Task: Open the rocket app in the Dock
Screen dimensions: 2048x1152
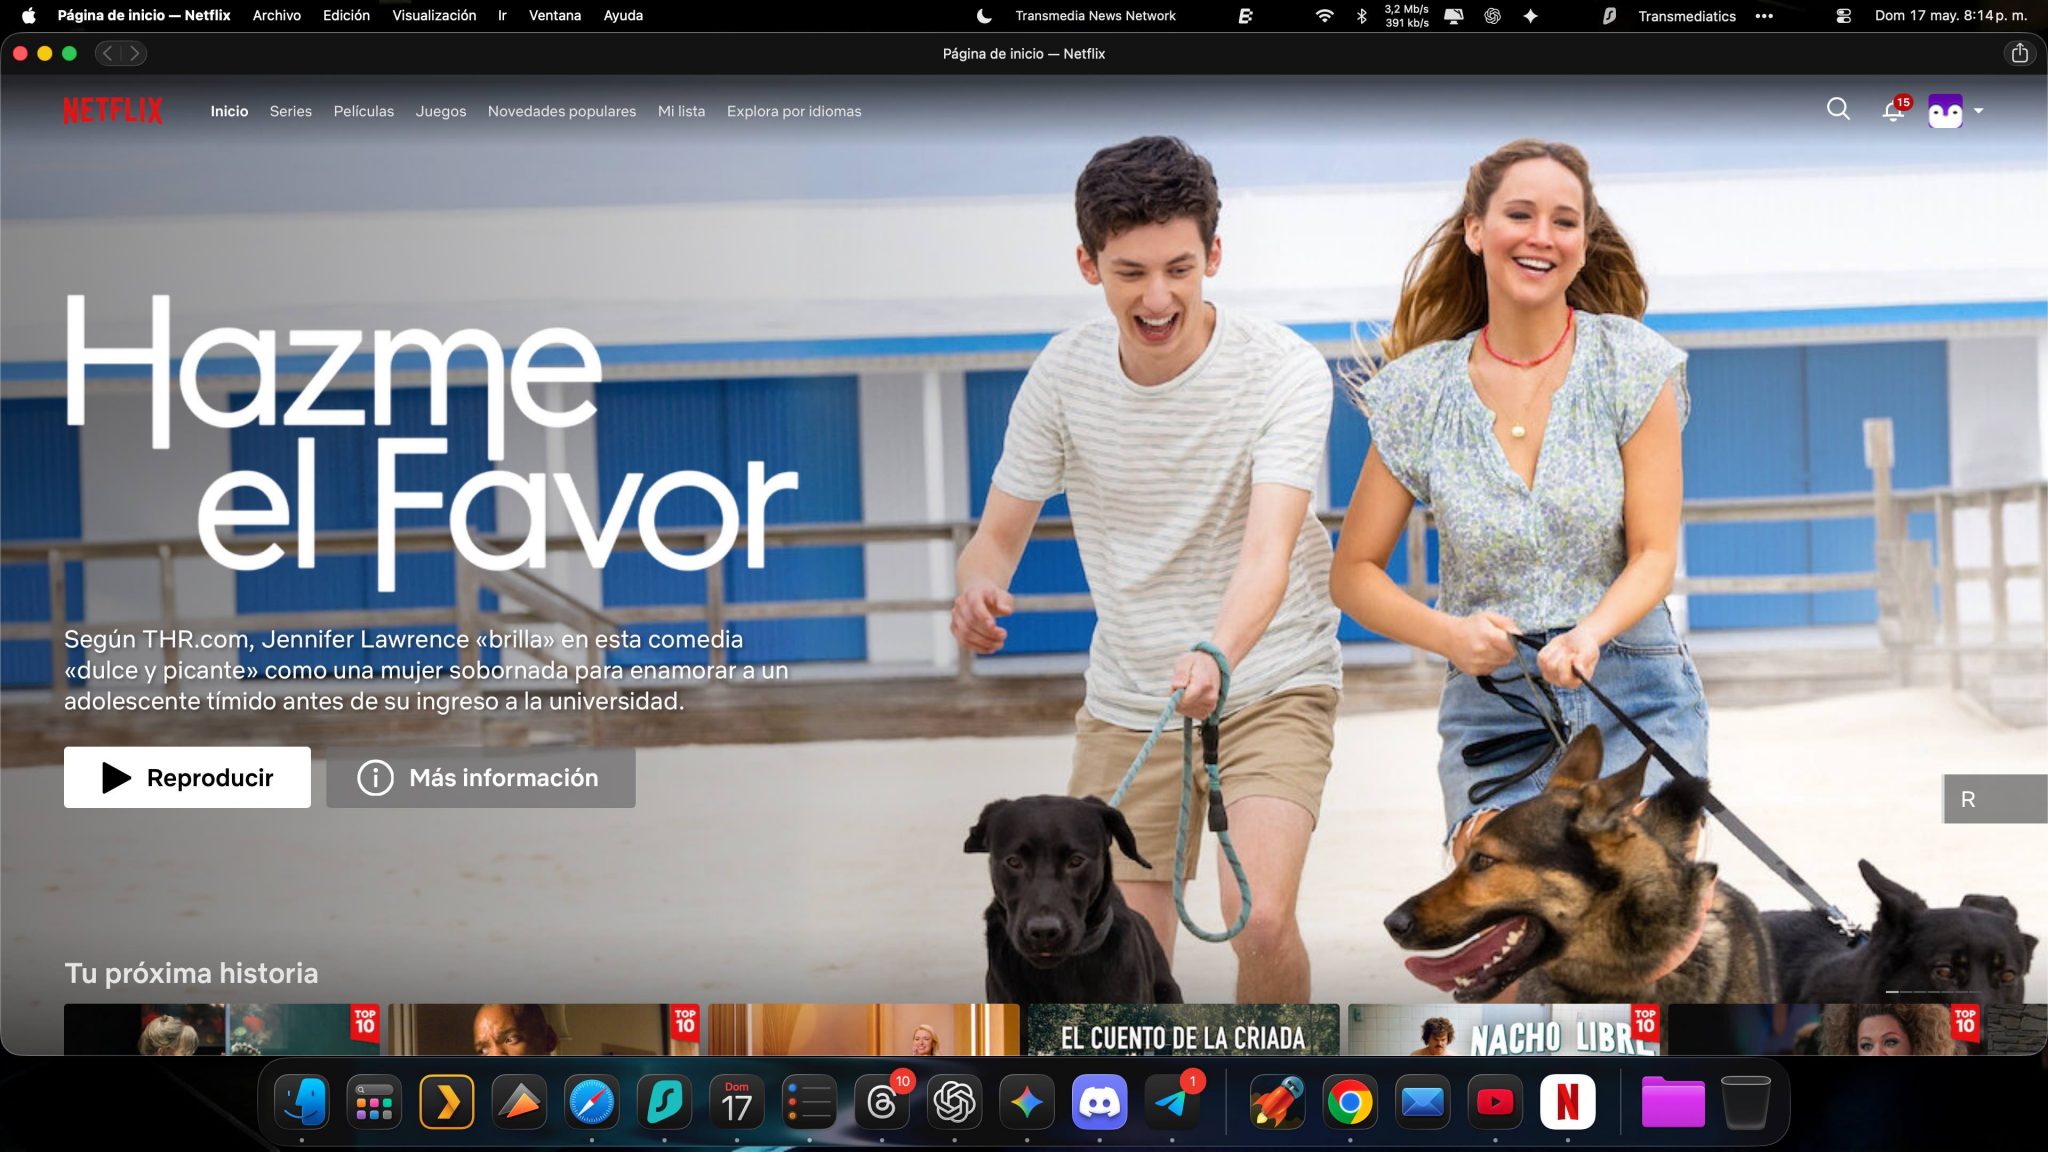Action: [1277, 1102]
